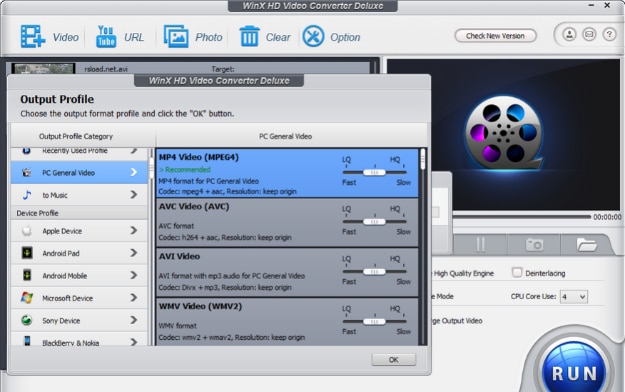
Task: Expand the Recently Used Profile arrow
Action: [134, 151]
